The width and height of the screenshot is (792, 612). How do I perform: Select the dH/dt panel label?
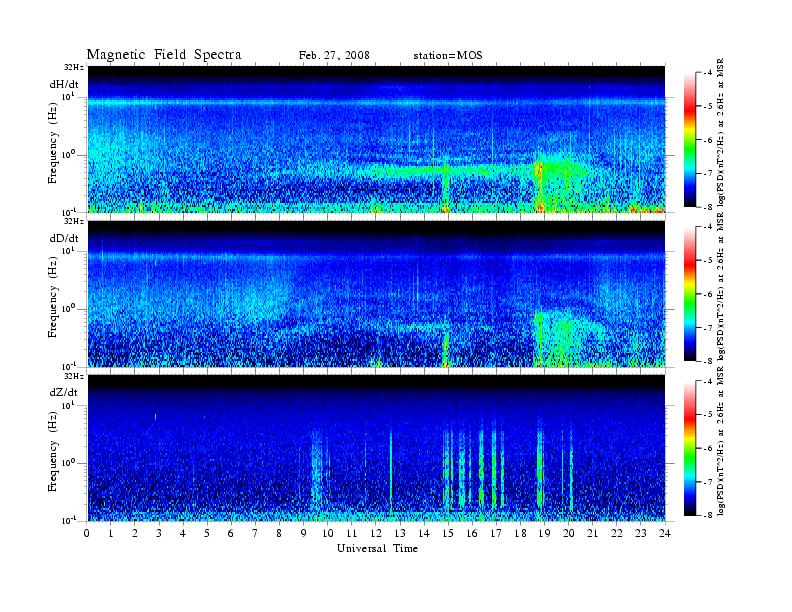coord(64,84)
